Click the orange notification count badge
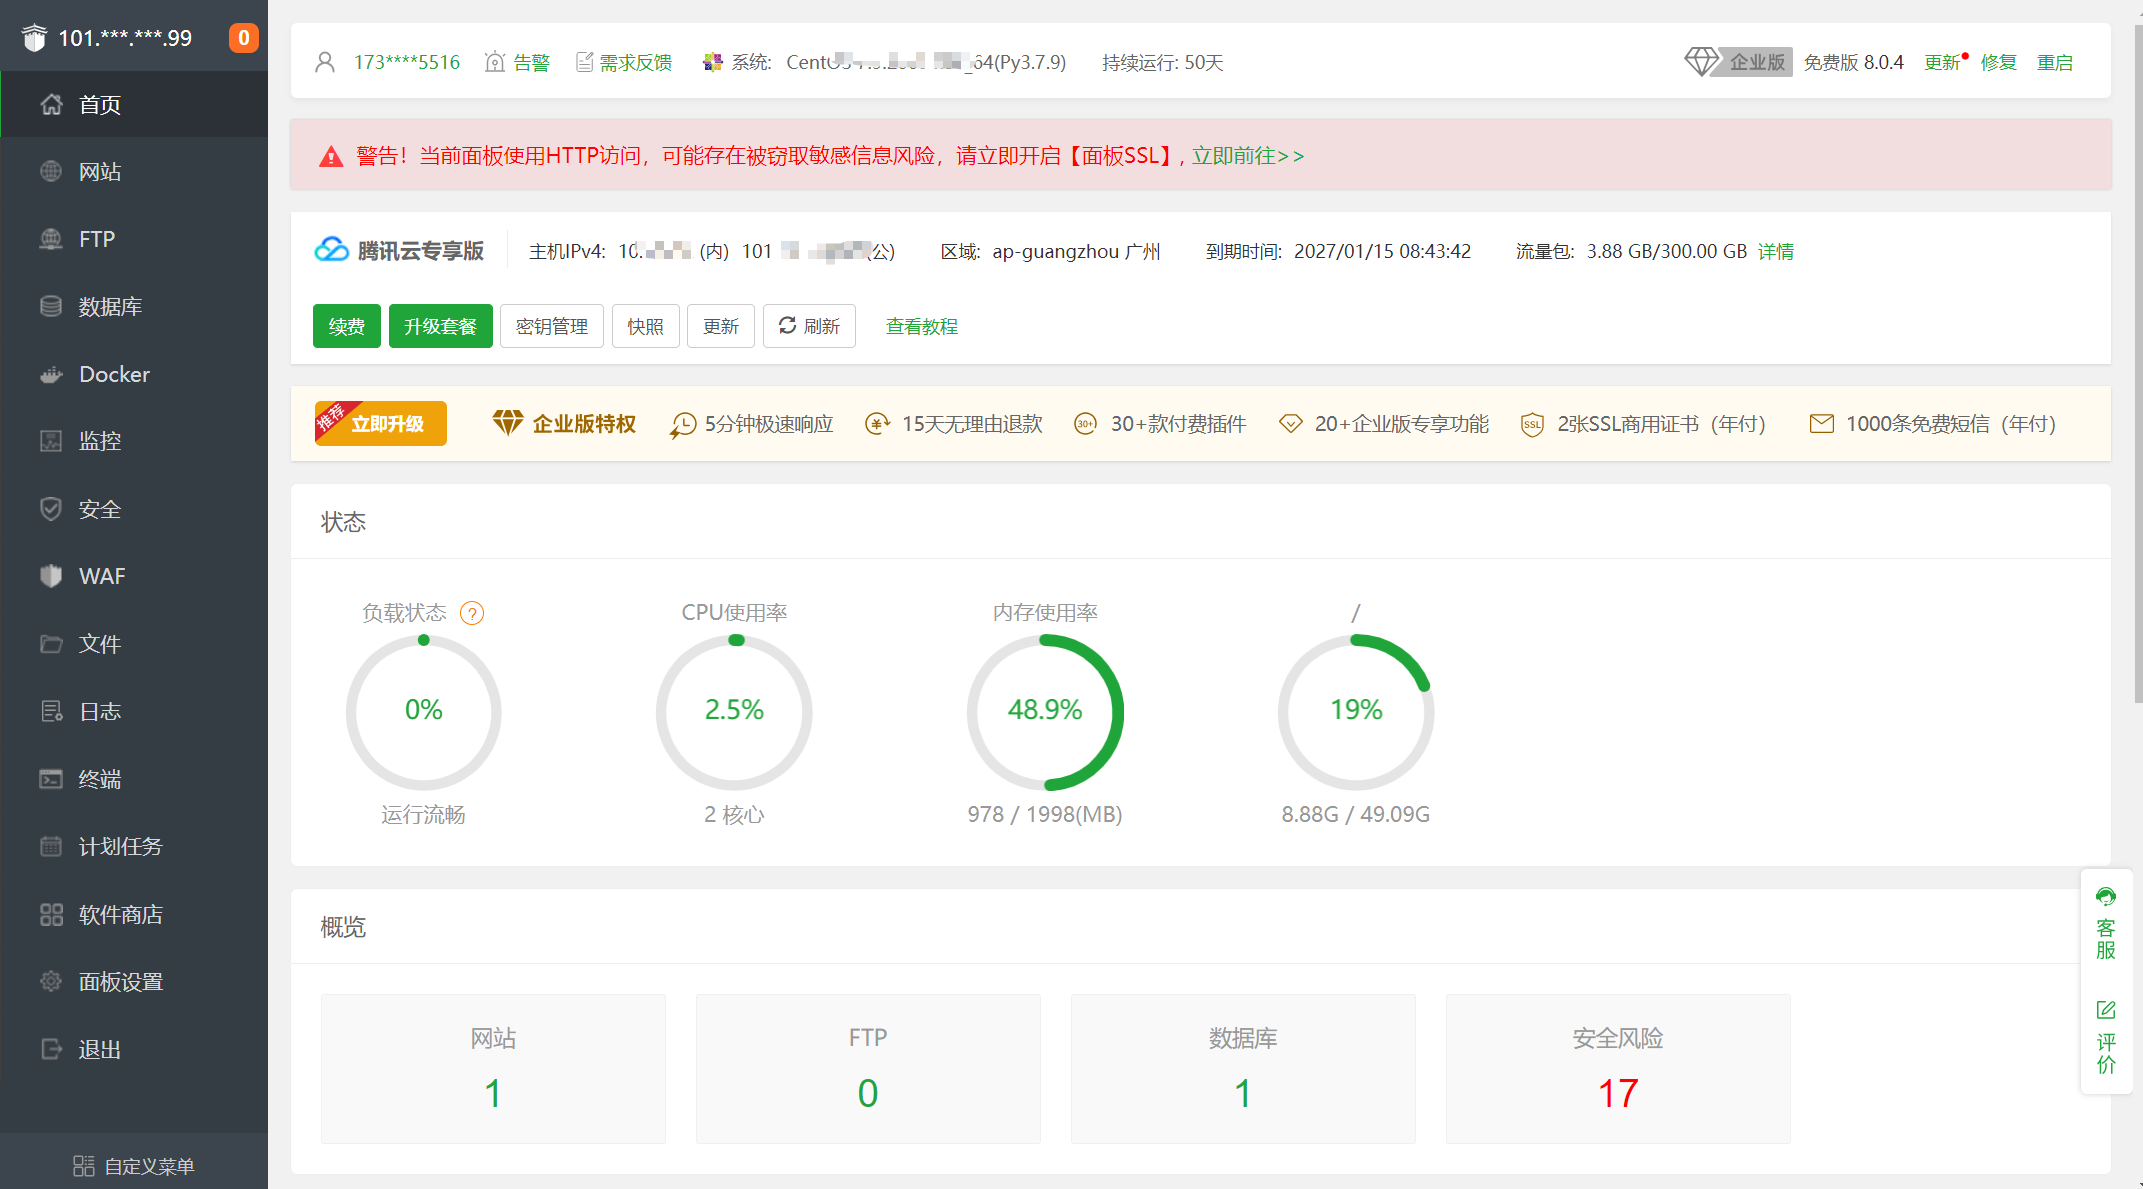 [x=243, y=38]
